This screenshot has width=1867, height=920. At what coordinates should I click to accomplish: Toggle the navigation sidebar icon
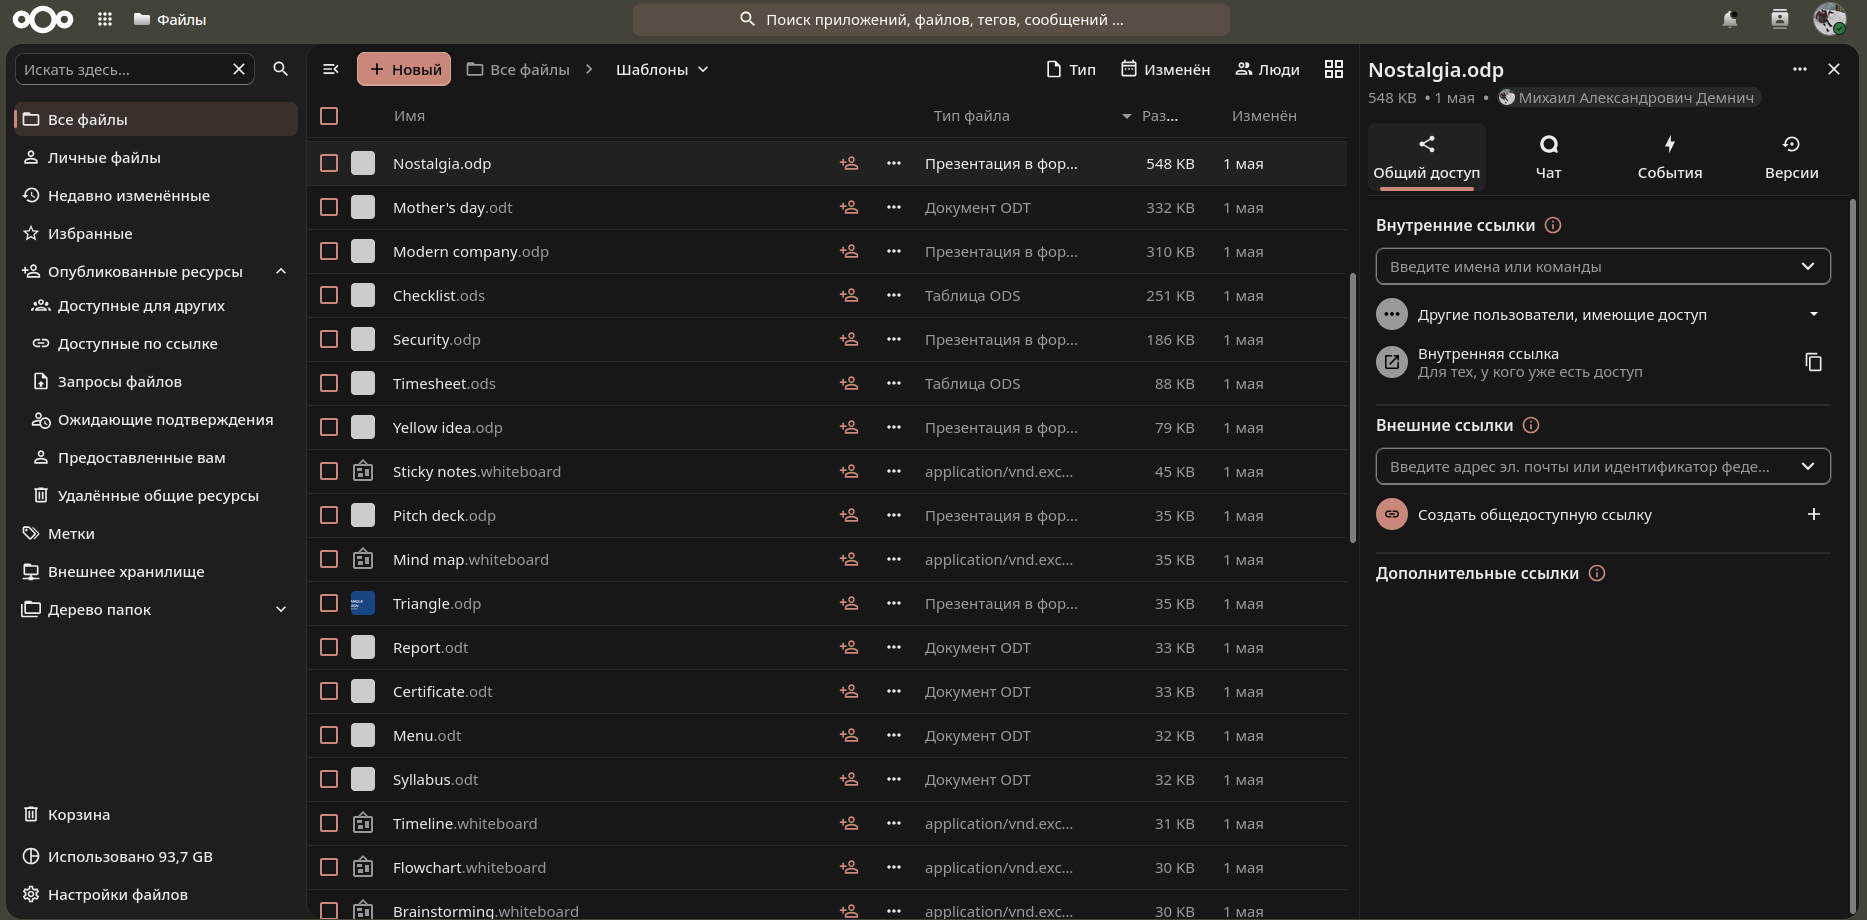tap(331, 69)
